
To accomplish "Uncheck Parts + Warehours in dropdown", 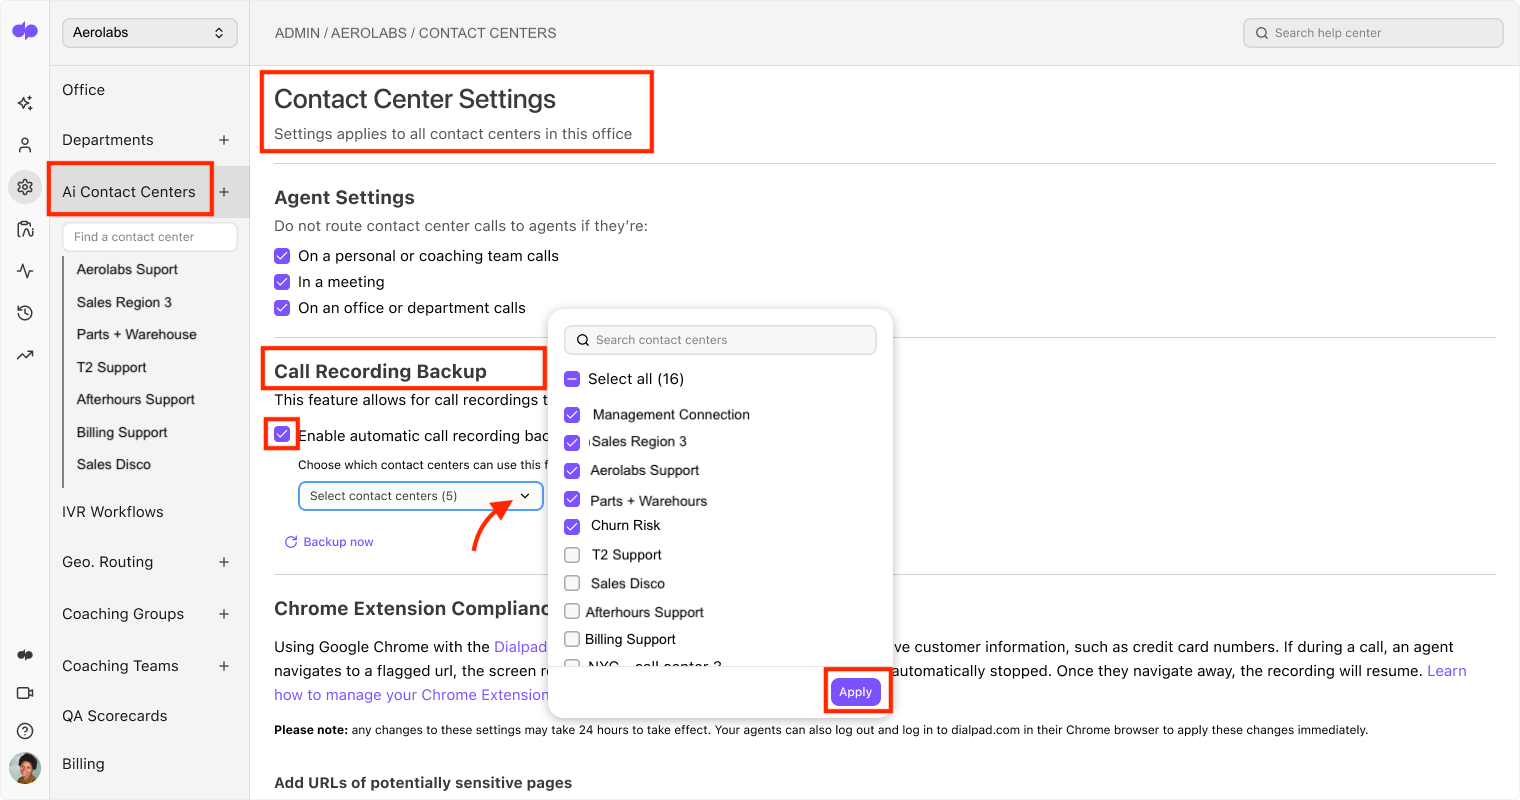I will [x=572, y=499].
